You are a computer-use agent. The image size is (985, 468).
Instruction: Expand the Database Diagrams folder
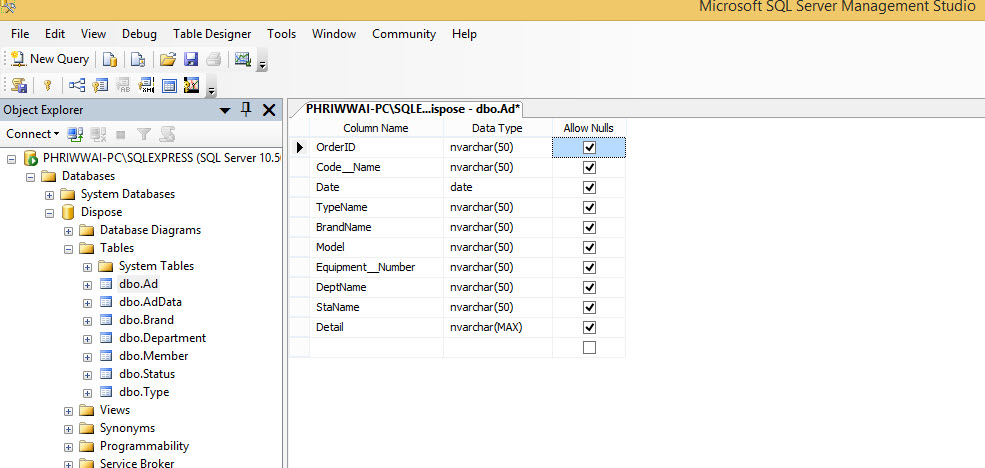pos(68,231)
